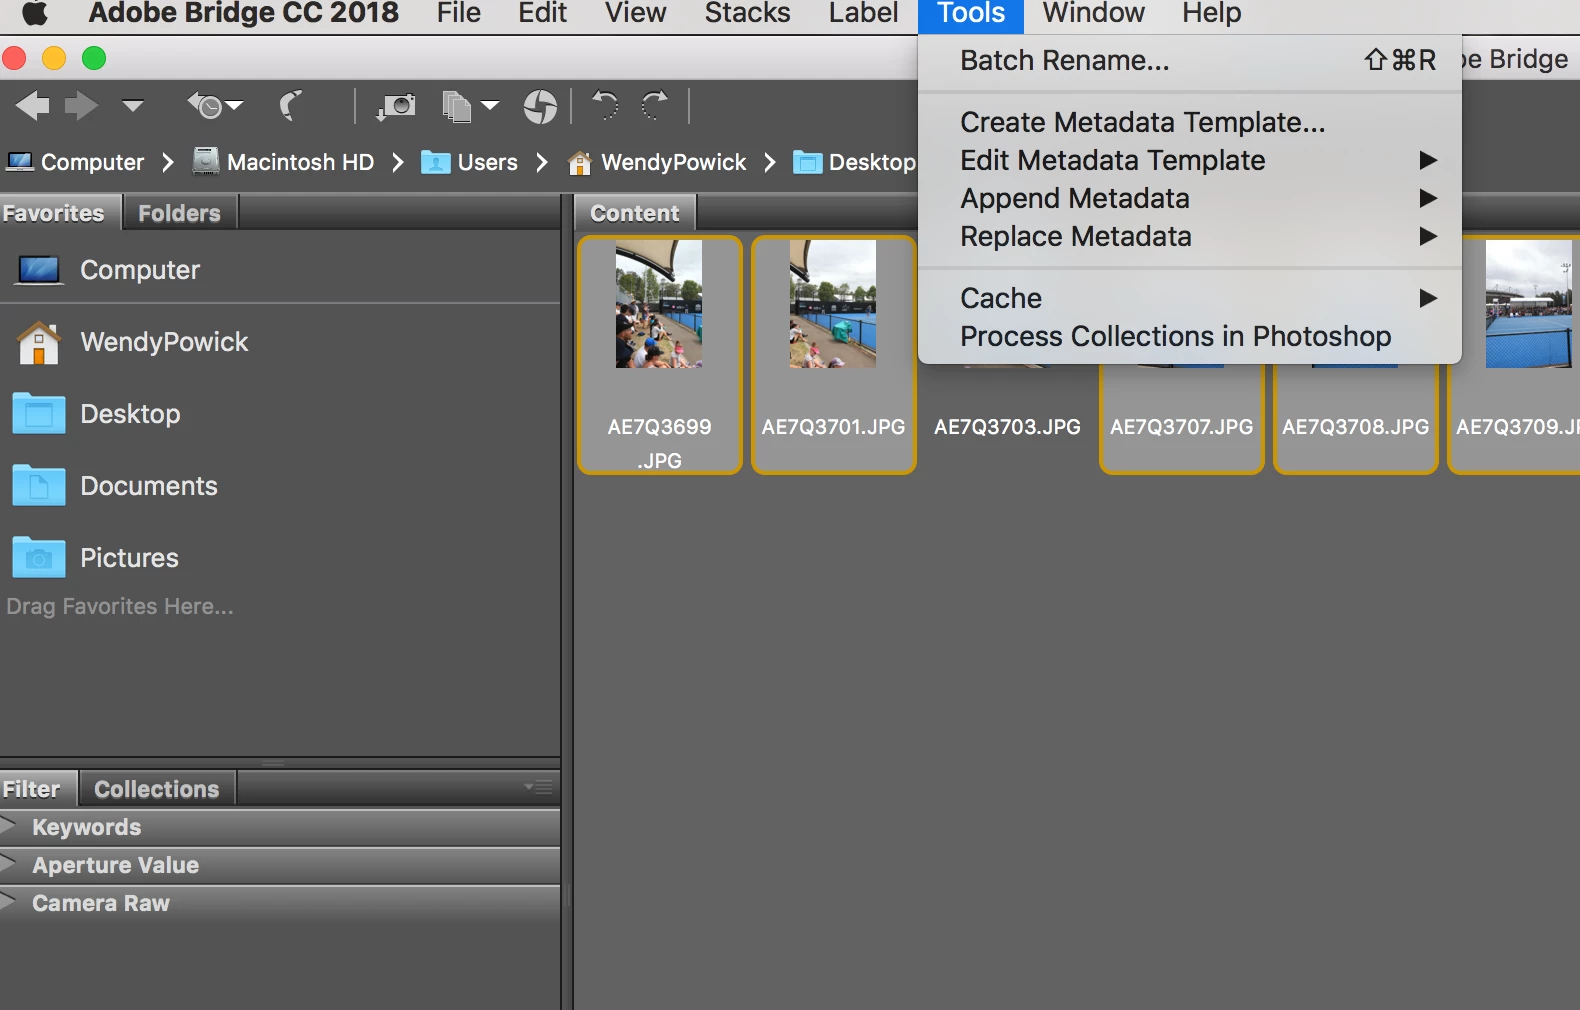
Task: Click the Get Photos from Camera icon
Action: [396, 105]
